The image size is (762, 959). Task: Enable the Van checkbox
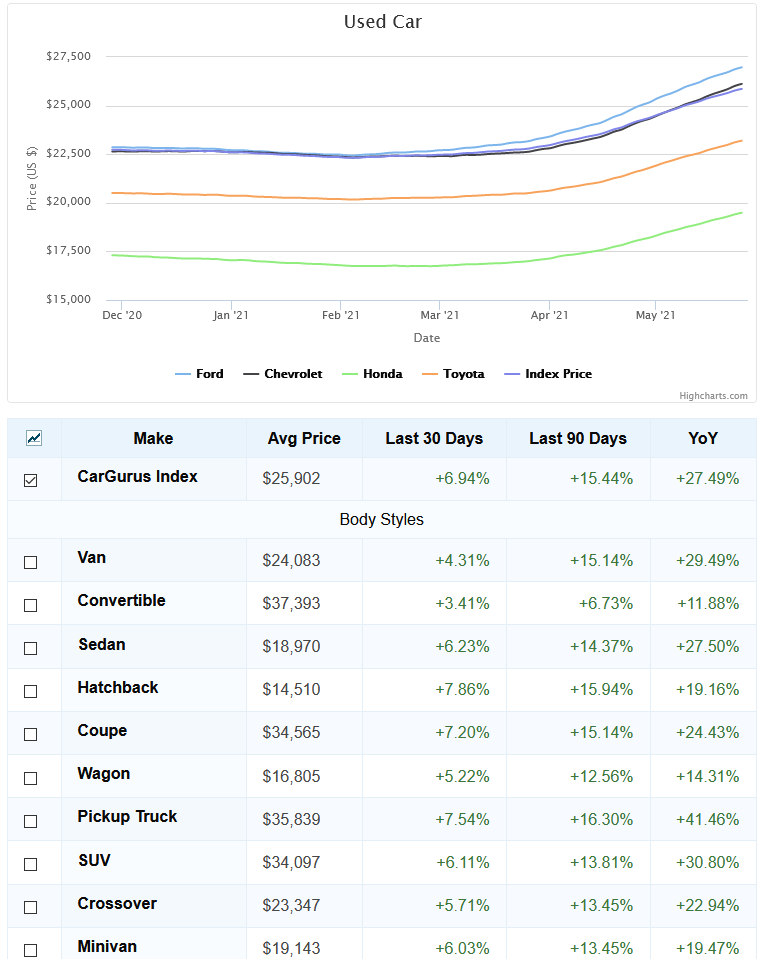pos(31,562)
